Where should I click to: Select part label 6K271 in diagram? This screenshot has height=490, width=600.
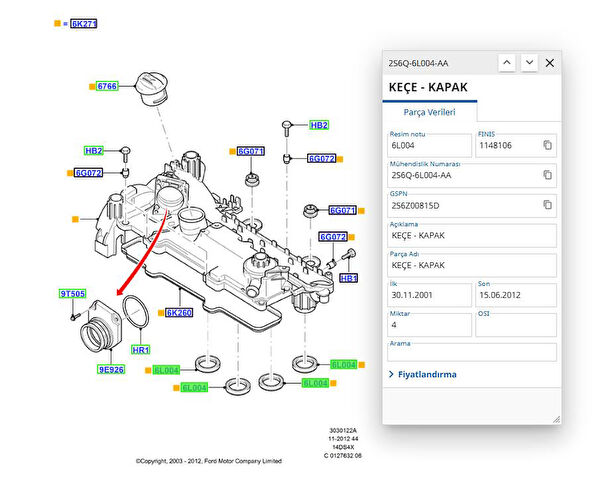point(84,23)
